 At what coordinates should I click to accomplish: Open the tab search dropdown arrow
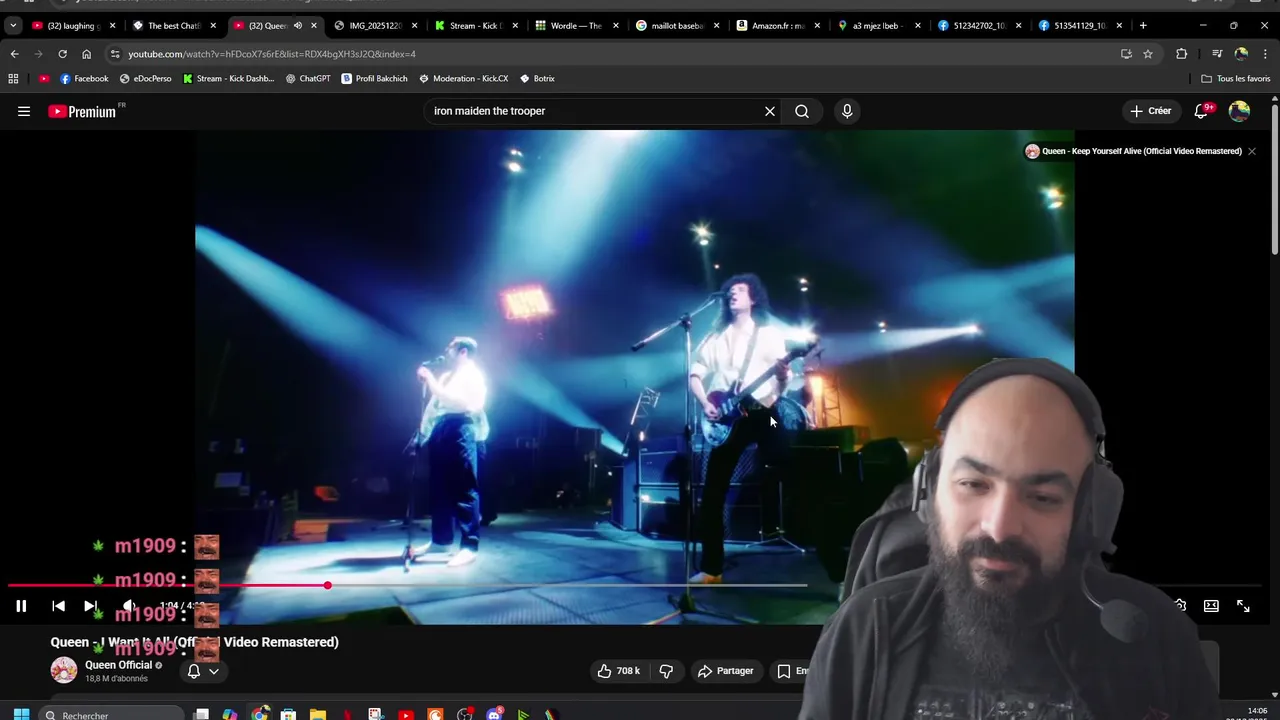12,25
